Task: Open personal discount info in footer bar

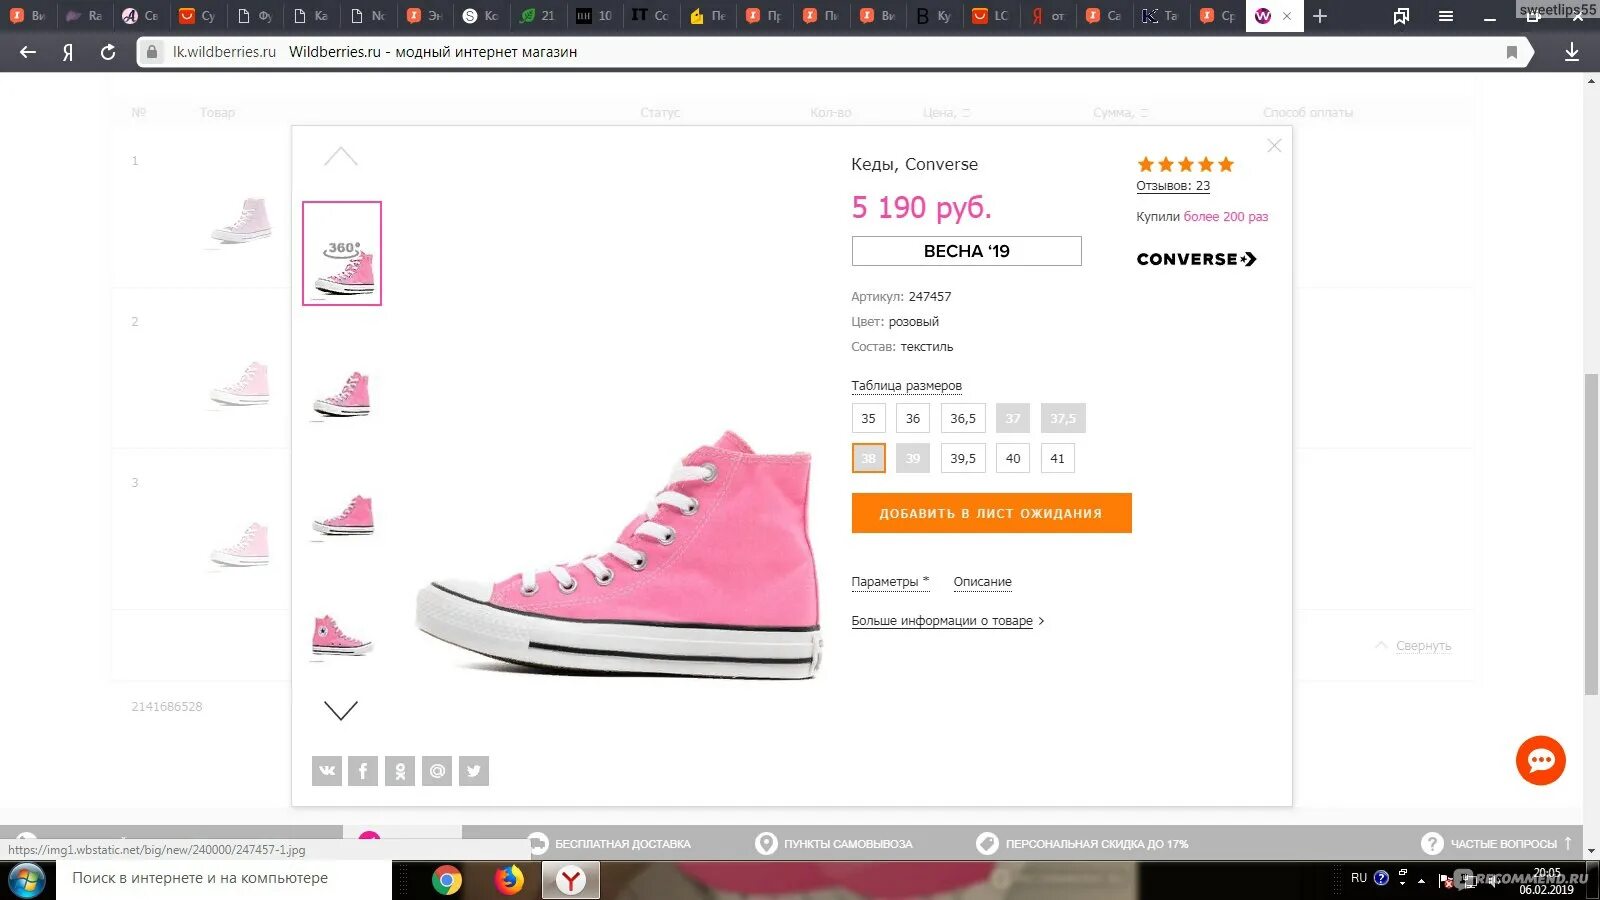Action: point(1083,844)
